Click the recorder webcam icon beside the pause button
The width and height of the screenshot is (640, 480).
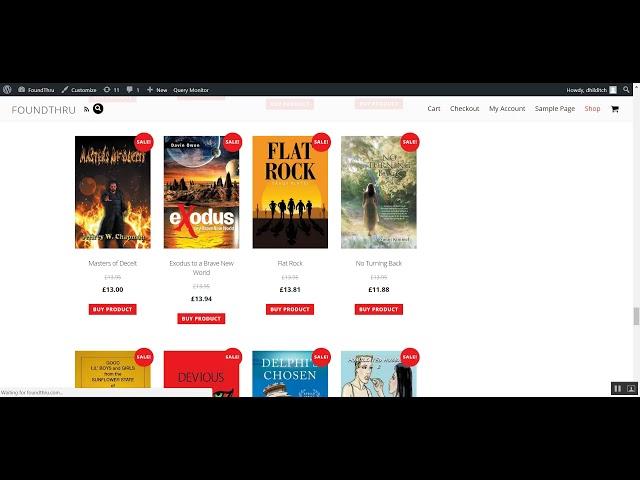631,389
